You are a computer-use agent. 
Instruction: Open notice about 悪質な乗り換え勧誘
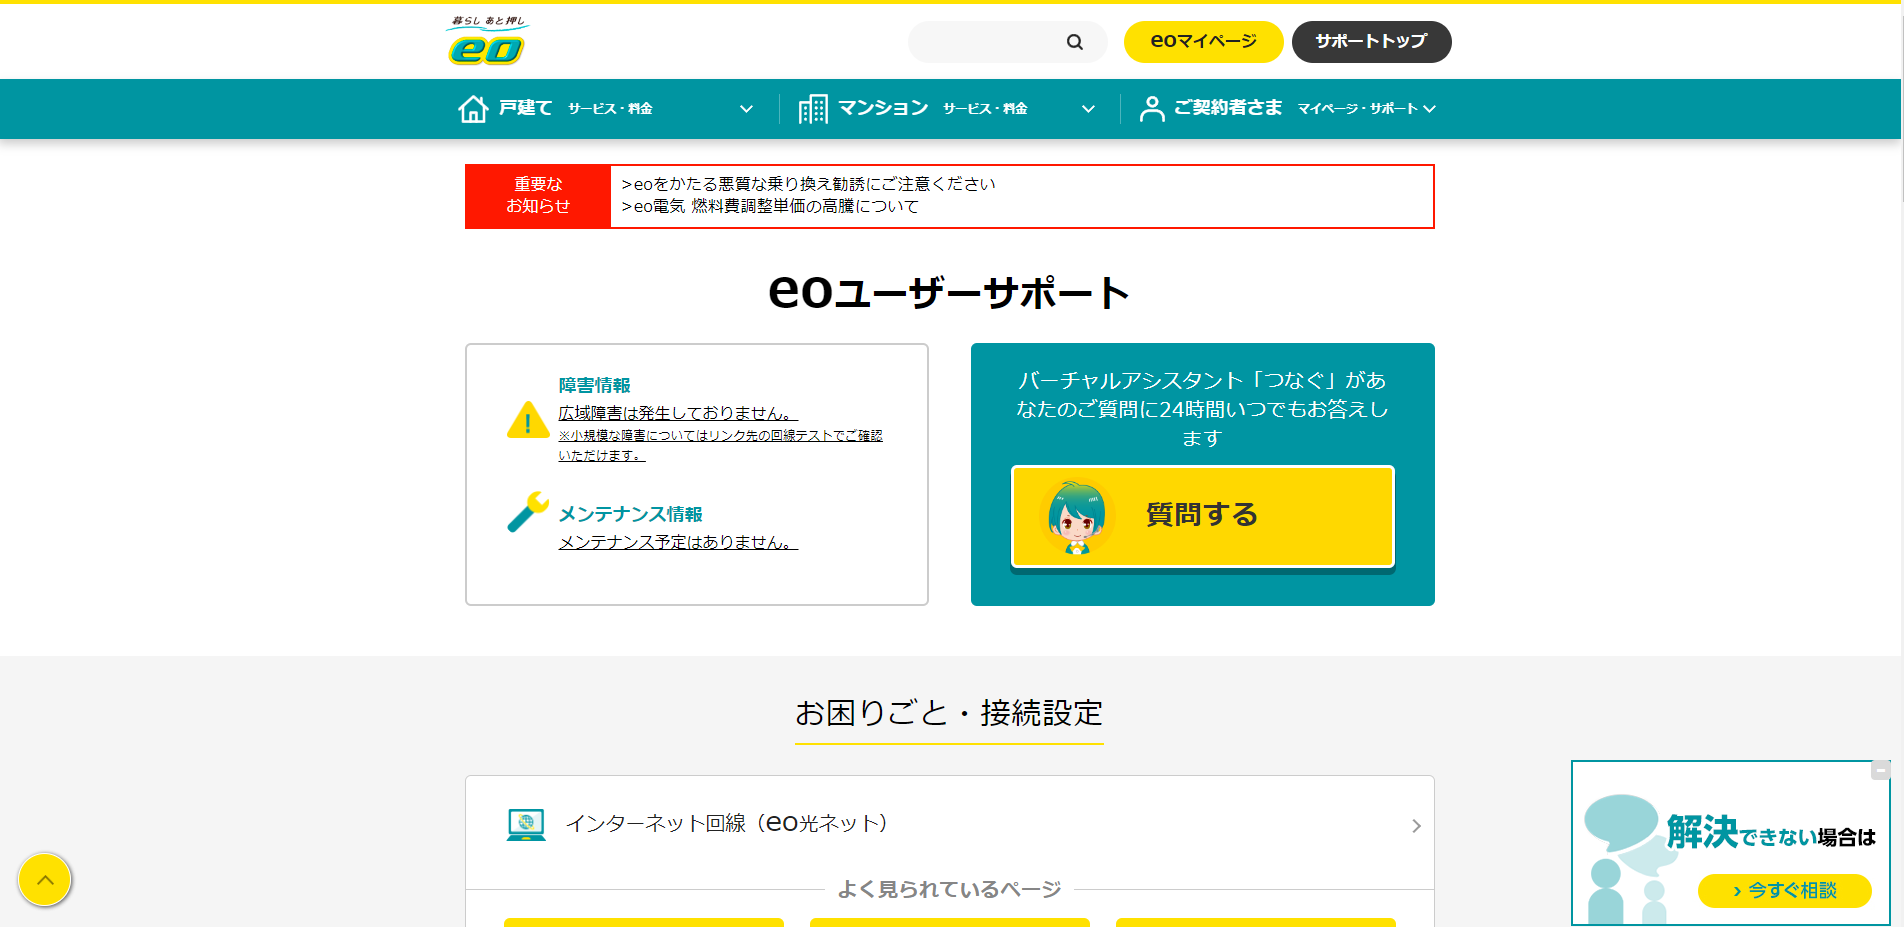[x=808, y=184]
